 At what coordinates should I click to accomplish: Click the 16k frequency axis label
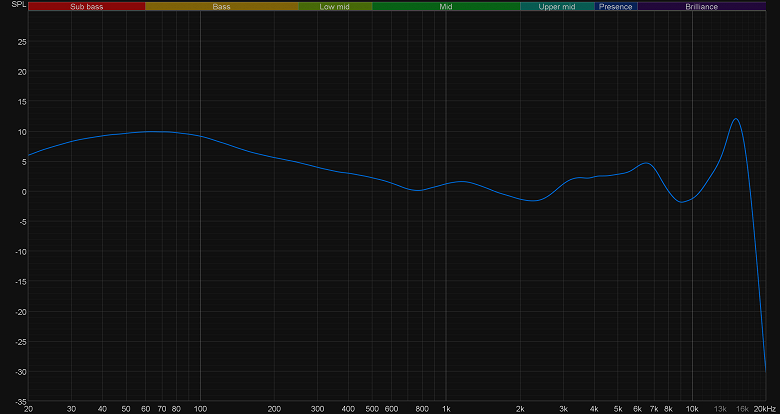click(742, 409)
